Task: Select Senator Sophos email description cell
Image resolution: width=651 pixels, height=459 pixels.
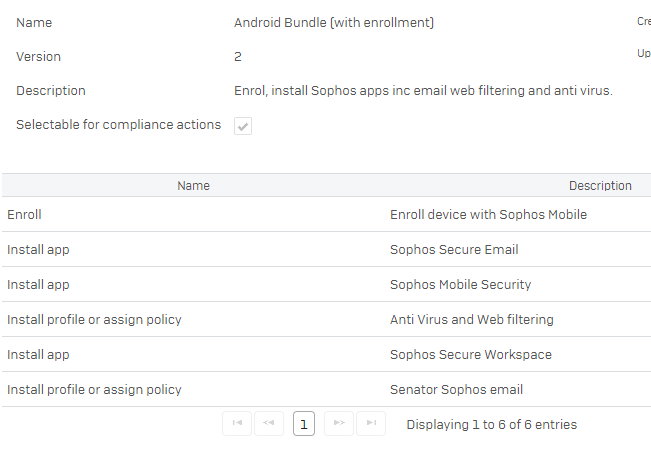Action: click(456, 389)
